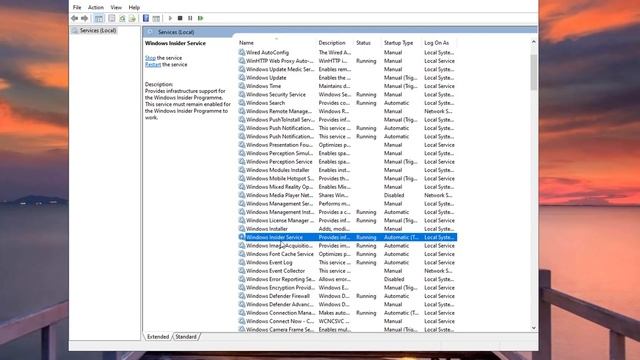The height and width of the screenshot is (360, 640).
Task: Sort by the Name column header
Action: [276, 43]
